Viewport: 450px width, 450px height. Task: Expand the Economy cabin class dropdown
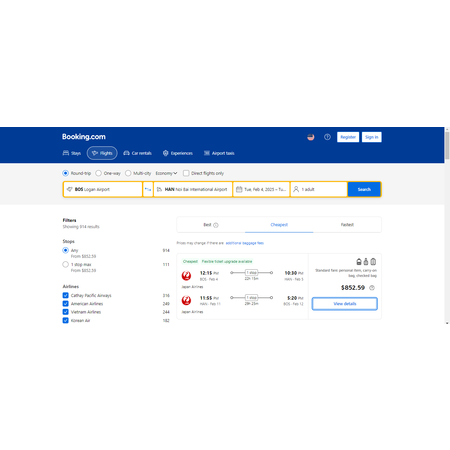pyautogui.click(x=166, y=173)
